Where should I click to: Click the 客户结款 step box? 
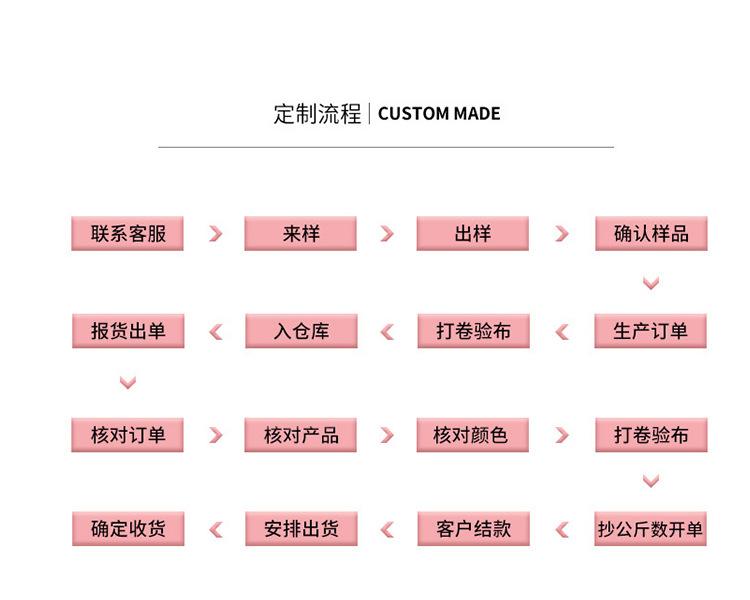click(x=474, y=529)
